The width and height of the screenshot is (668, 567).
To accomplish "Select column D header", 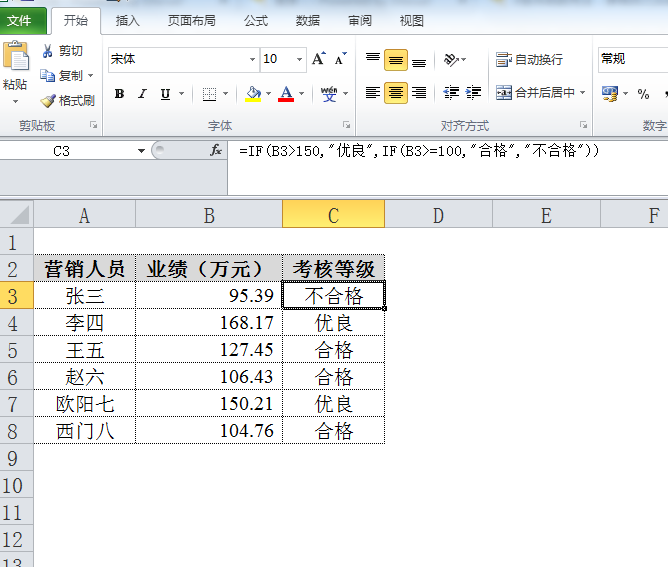I will (x=438, y=214).
